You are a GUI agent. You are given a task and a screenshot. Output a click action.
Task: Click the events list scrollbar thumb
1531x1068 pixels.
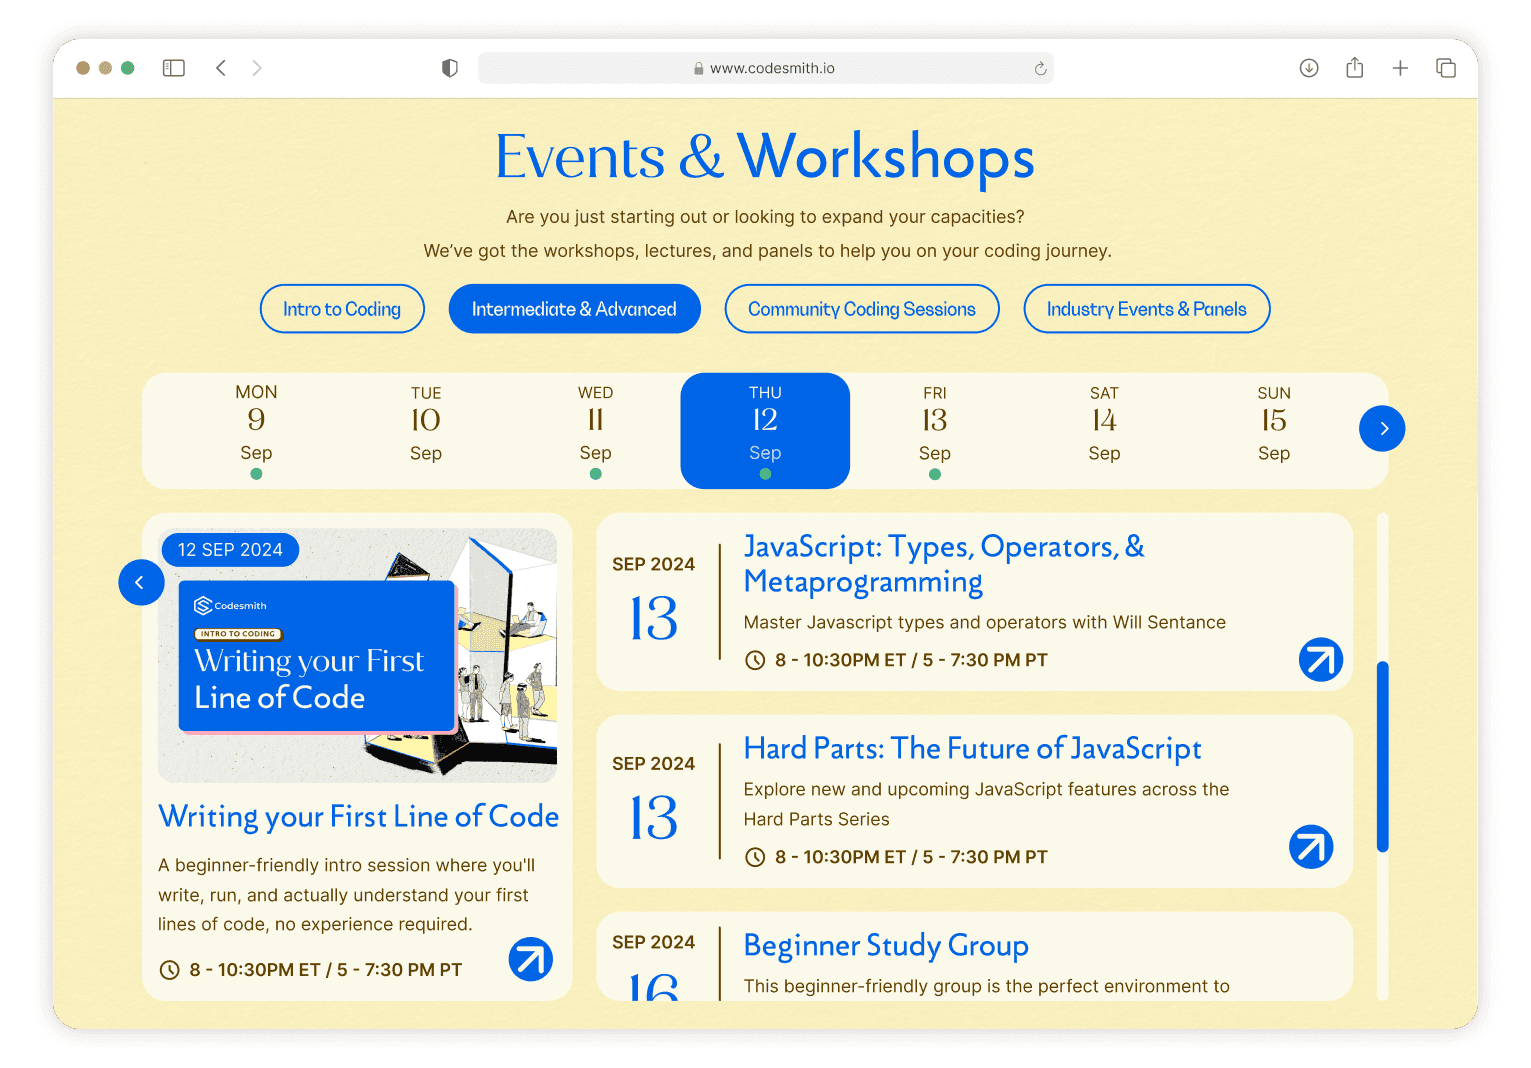point(1383,756)
